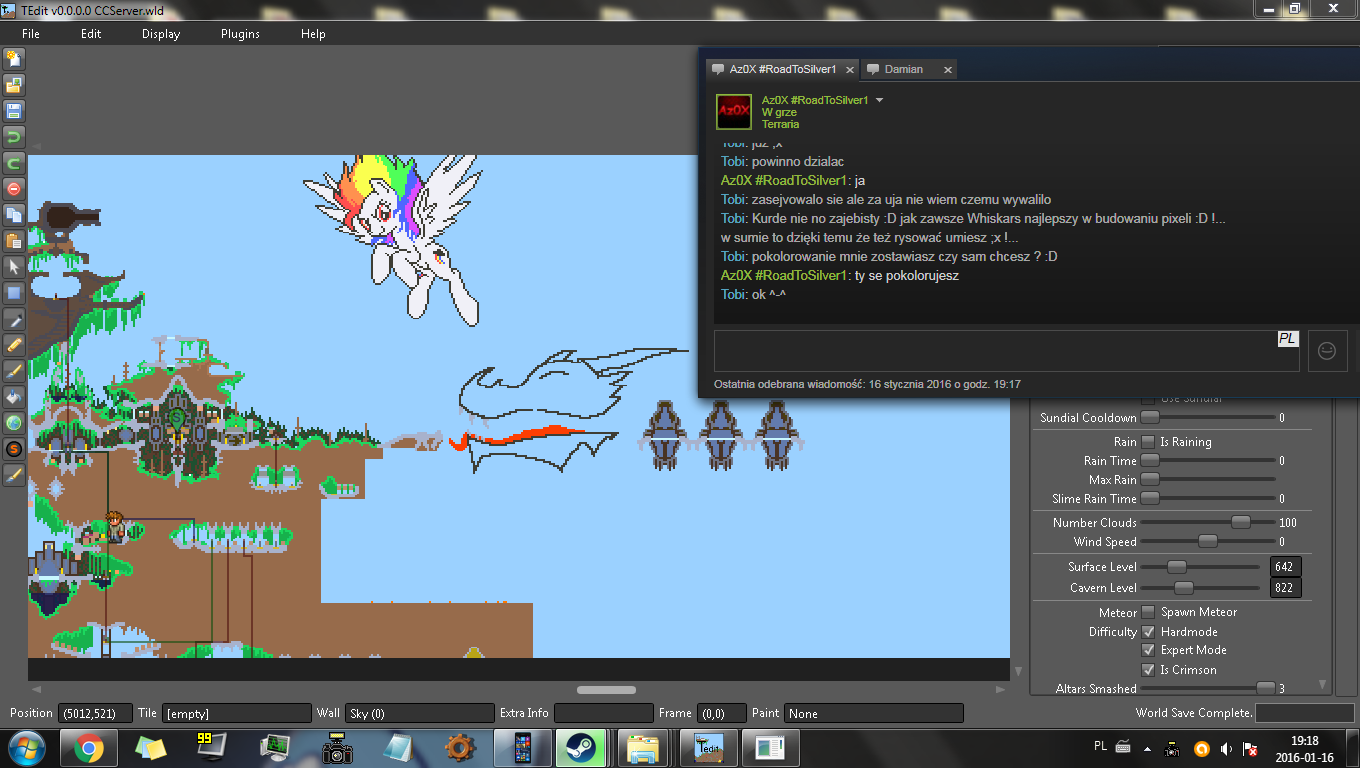The width and height of the screenshot is (1360, 768).
Task: Click the Surface Level value field 642
Action: [x=1286, y=567]
